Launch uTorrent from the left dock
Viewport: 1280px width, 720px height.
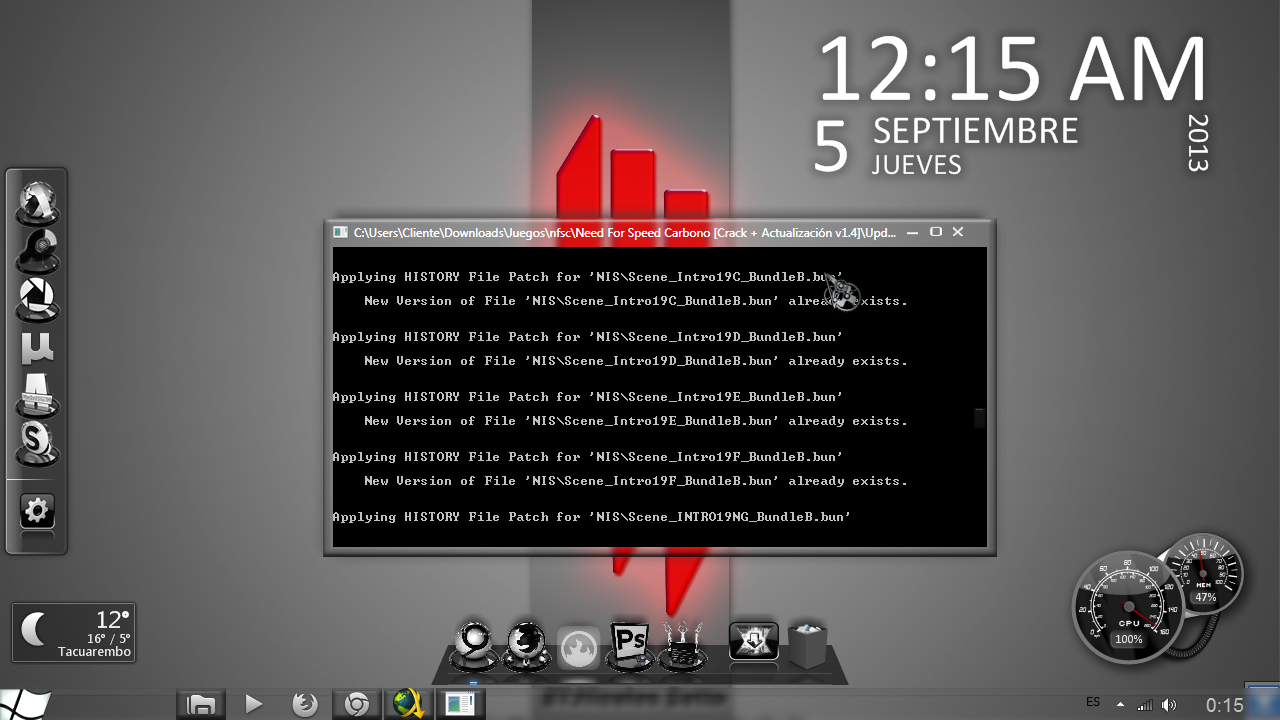click(38, 348)
